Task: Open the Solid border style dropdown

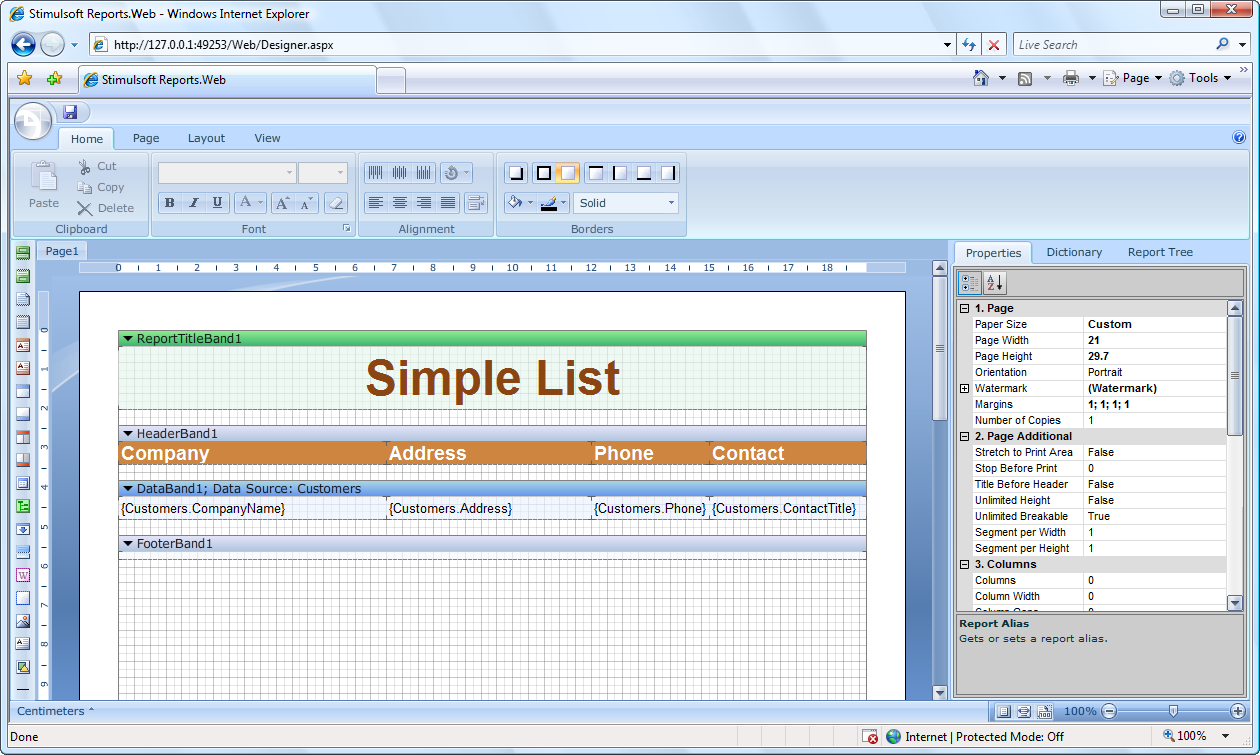Action: pos(626,203)
